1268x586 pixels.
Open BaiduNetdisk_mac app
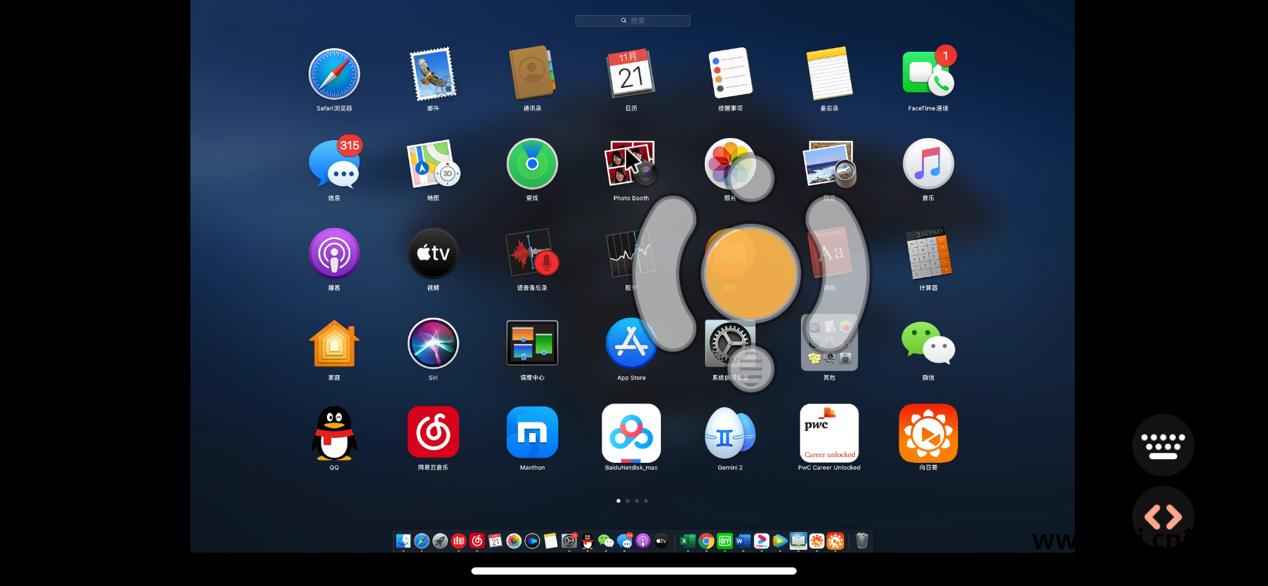pos(631,433)
